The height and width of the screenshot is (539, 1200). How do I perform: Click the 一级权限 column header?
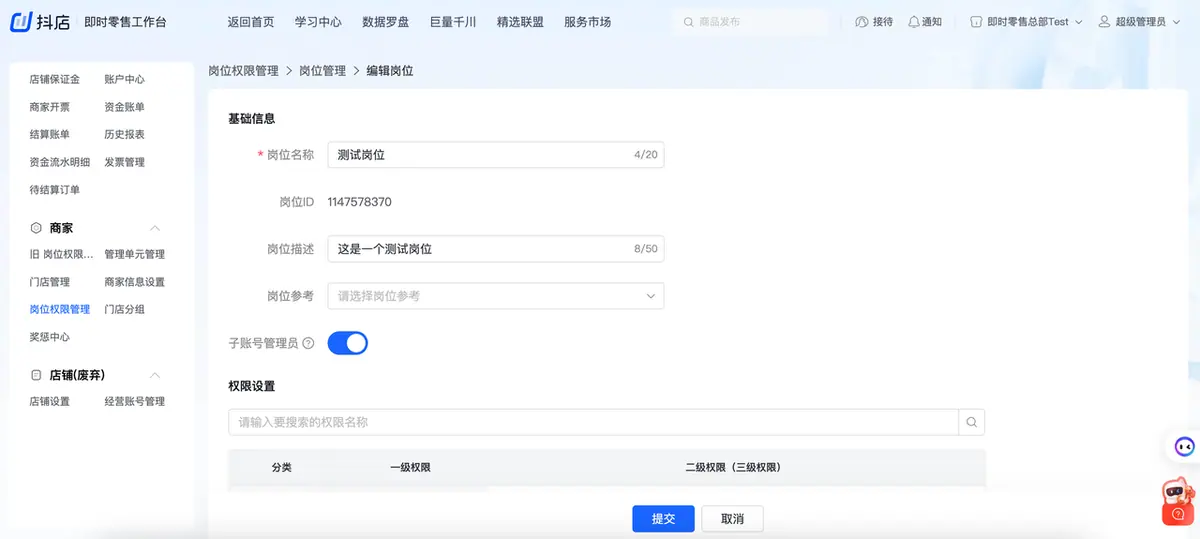(x=410, y=467)
